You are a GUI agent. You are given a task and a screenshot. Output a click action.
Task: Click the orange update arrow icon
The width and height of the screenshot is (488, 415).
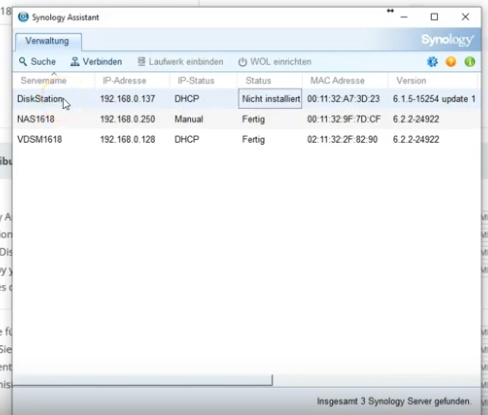pos(451,62)
